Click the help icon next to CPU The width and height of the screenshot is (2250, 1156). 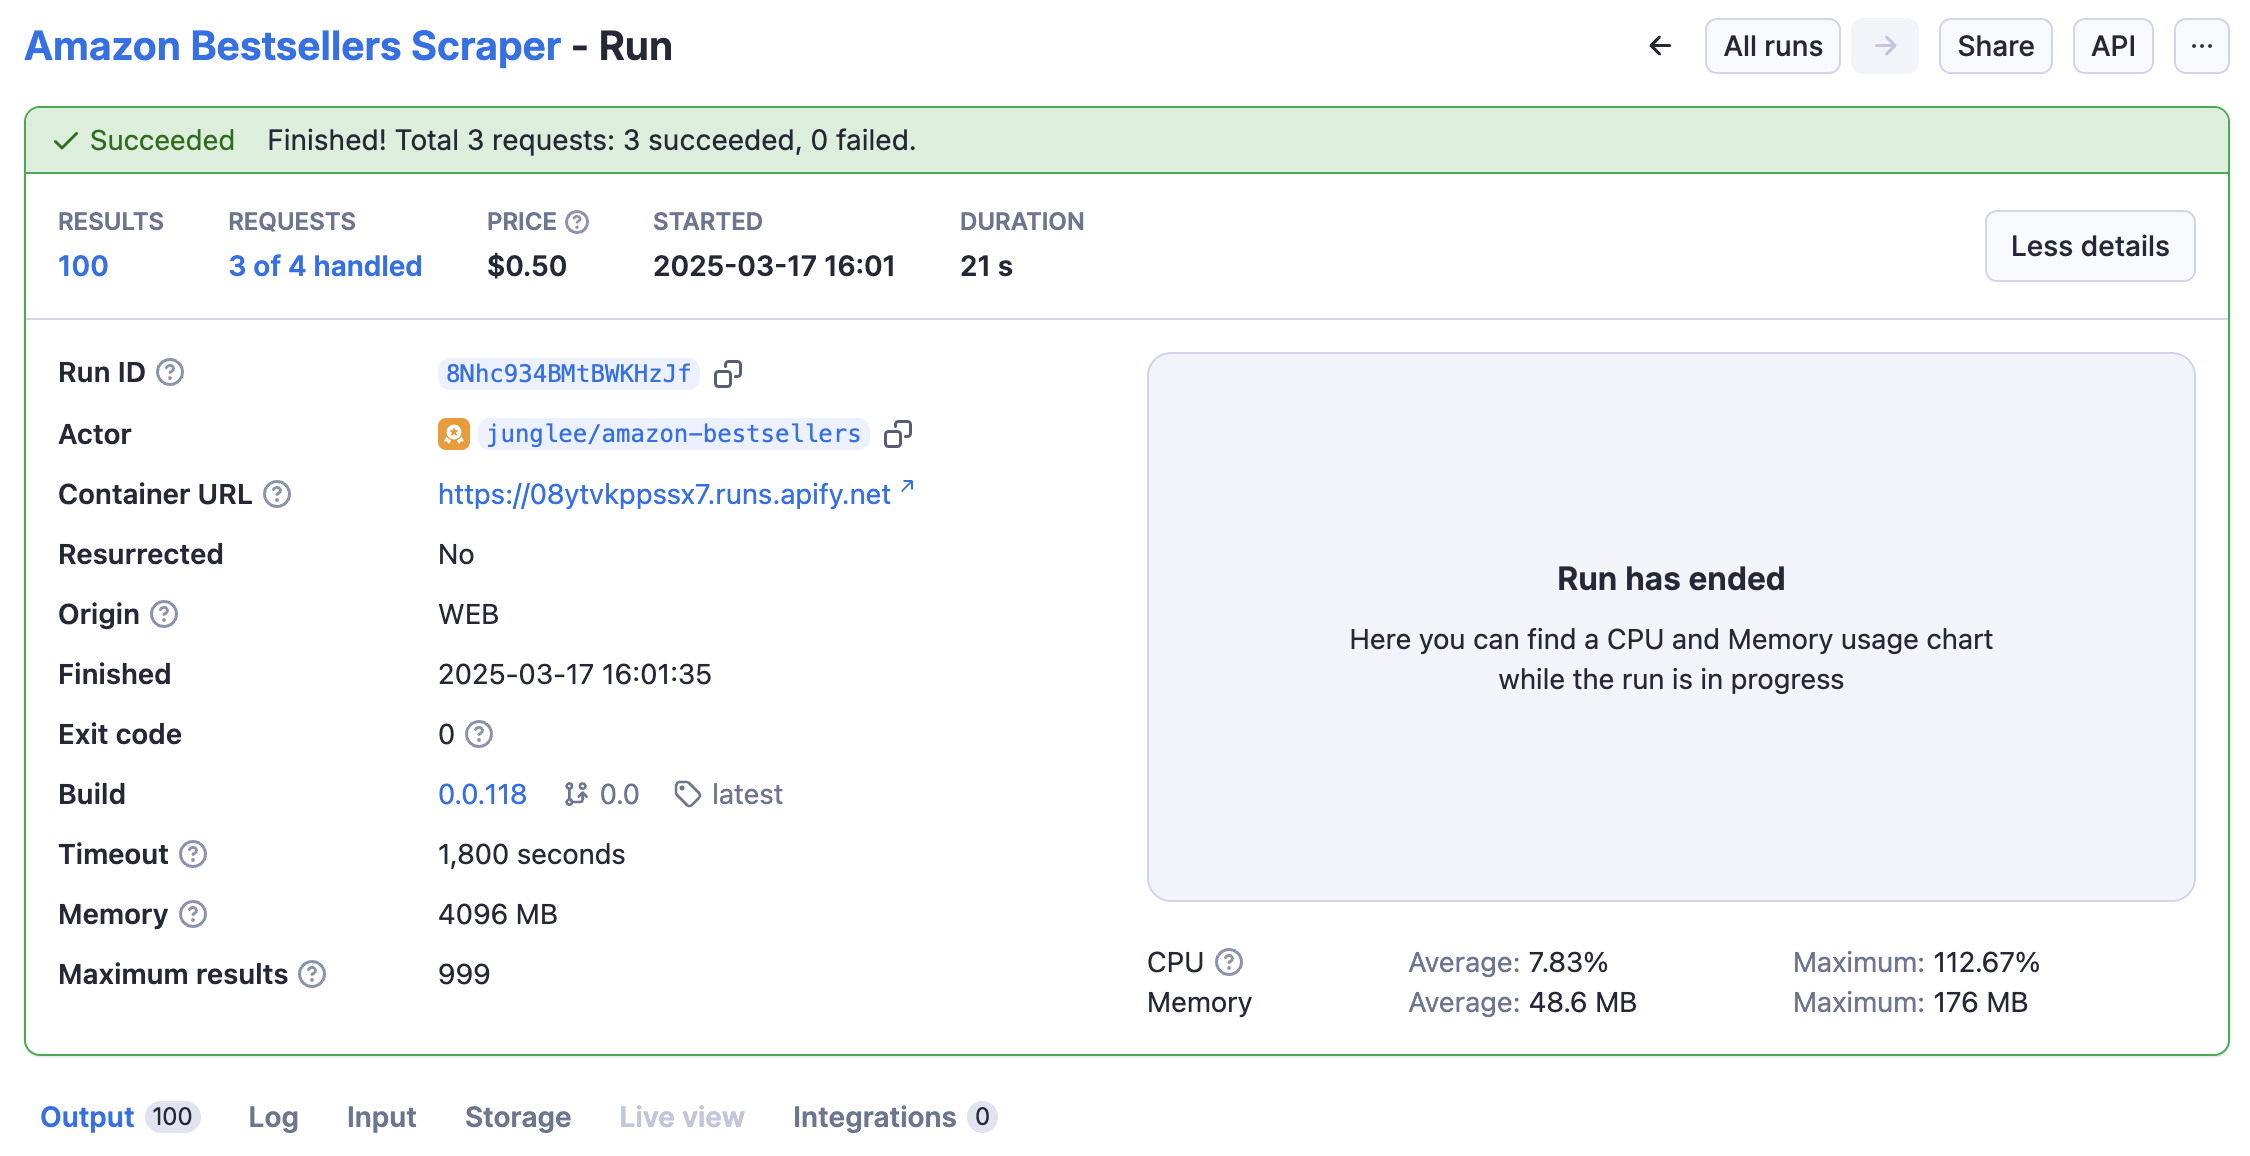(1229, 962)
